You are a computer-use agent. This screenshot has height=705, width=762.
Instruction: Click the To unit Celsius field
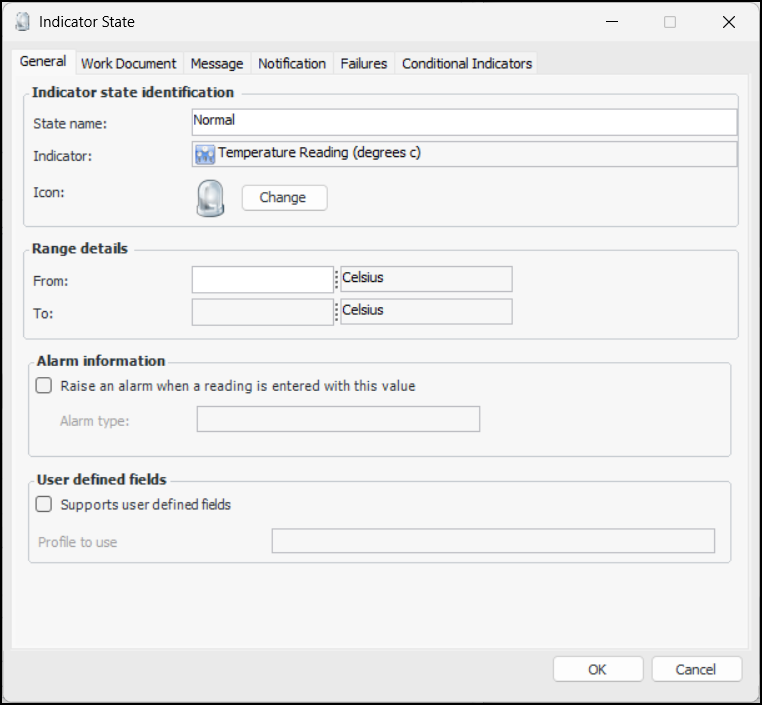click(x=426, y=311)
